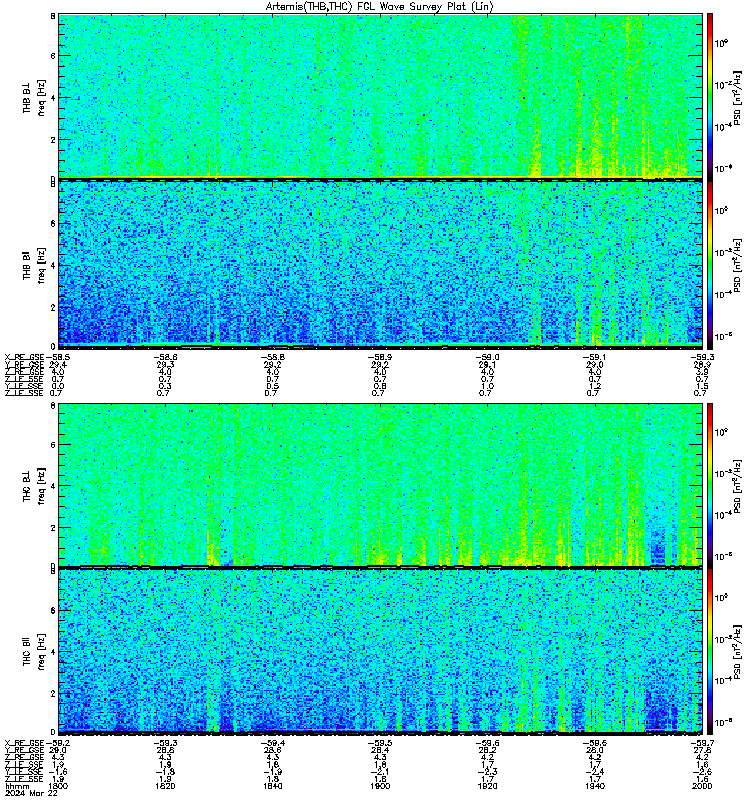
Task: Click the "2024 Mar 22" date label
Action: (31, 793)
